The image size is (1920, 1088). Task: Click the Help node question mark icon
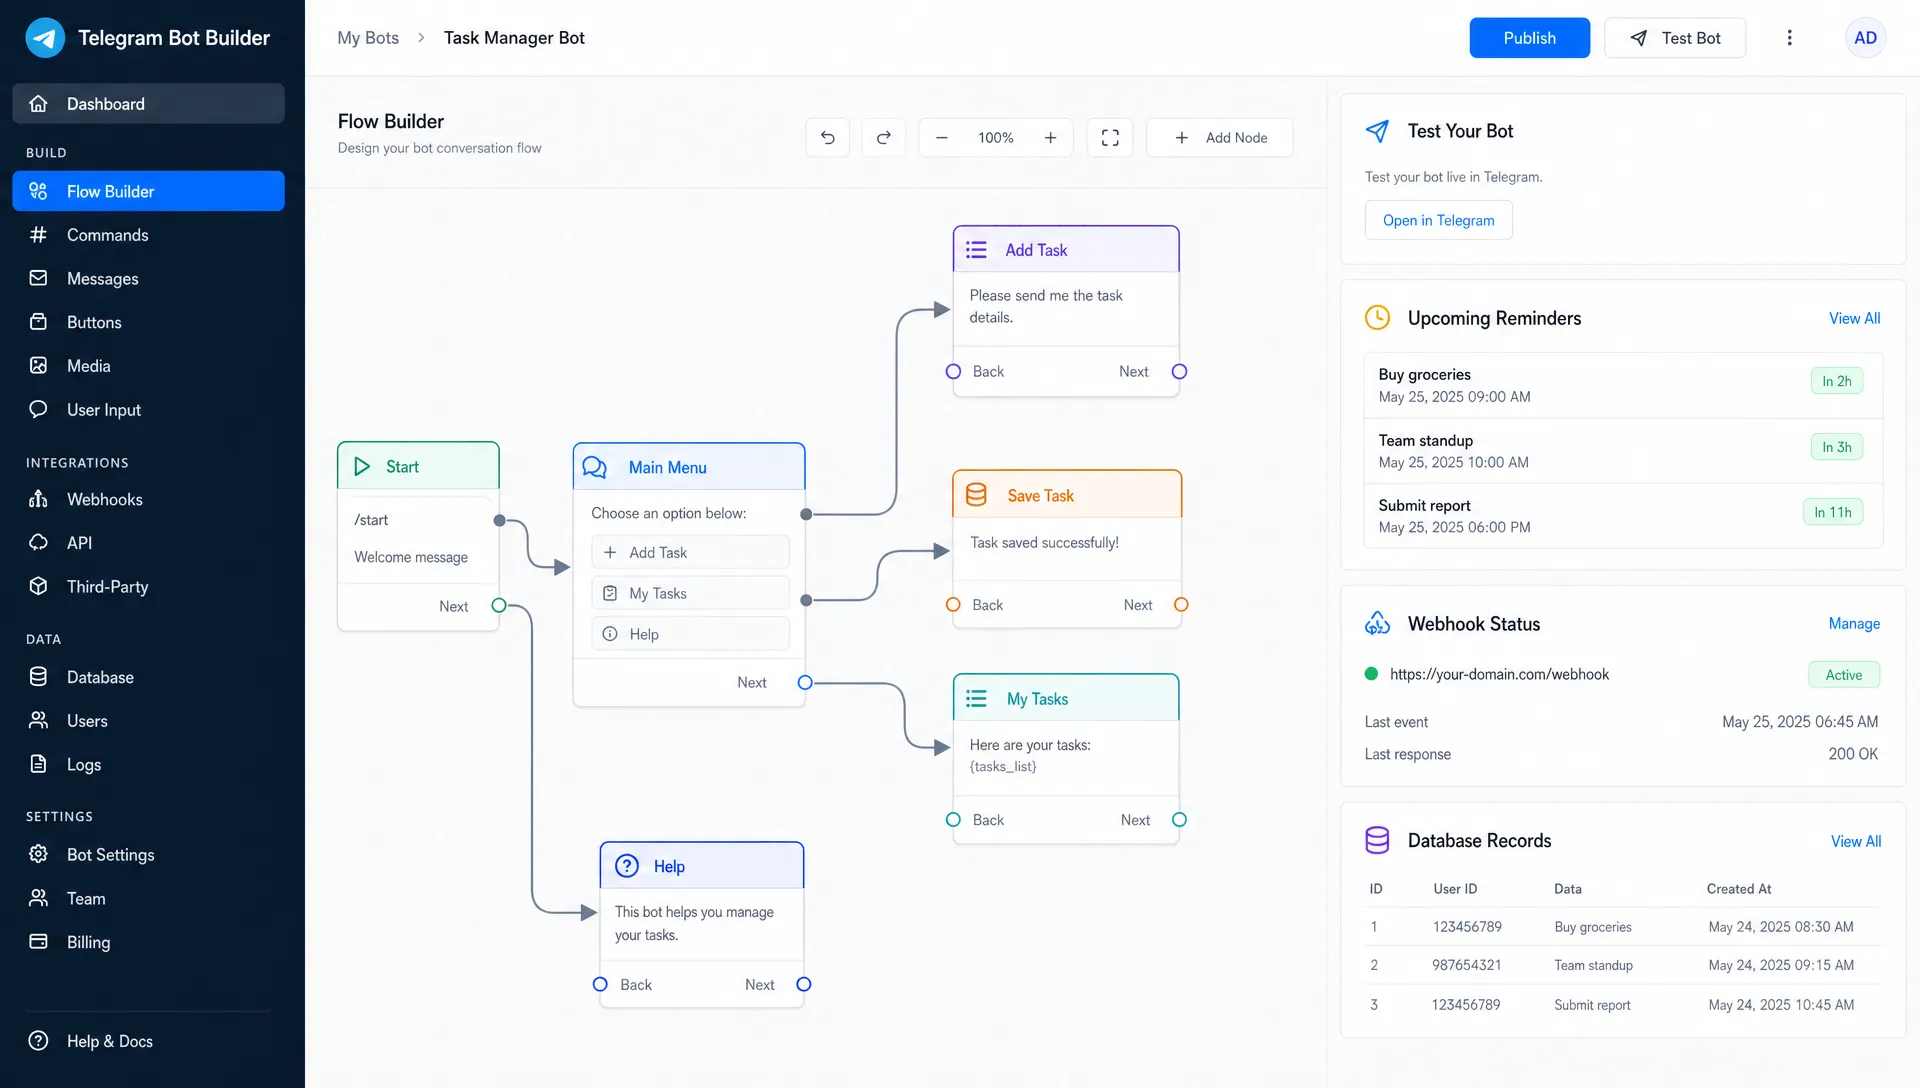coord(627,866)
